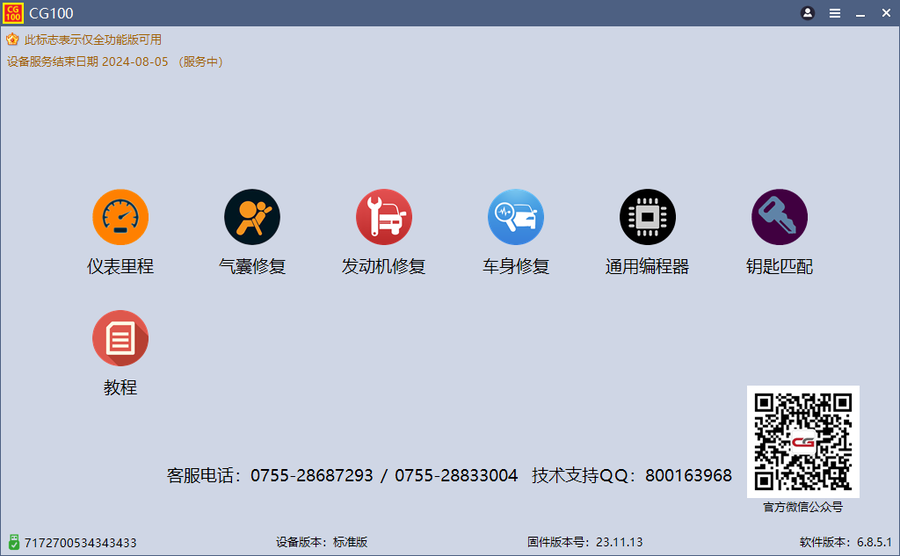Launch the 气囊修复 airbag repair function
The height and width of the screenshot is (556, 900).
[x=252, y=217]
